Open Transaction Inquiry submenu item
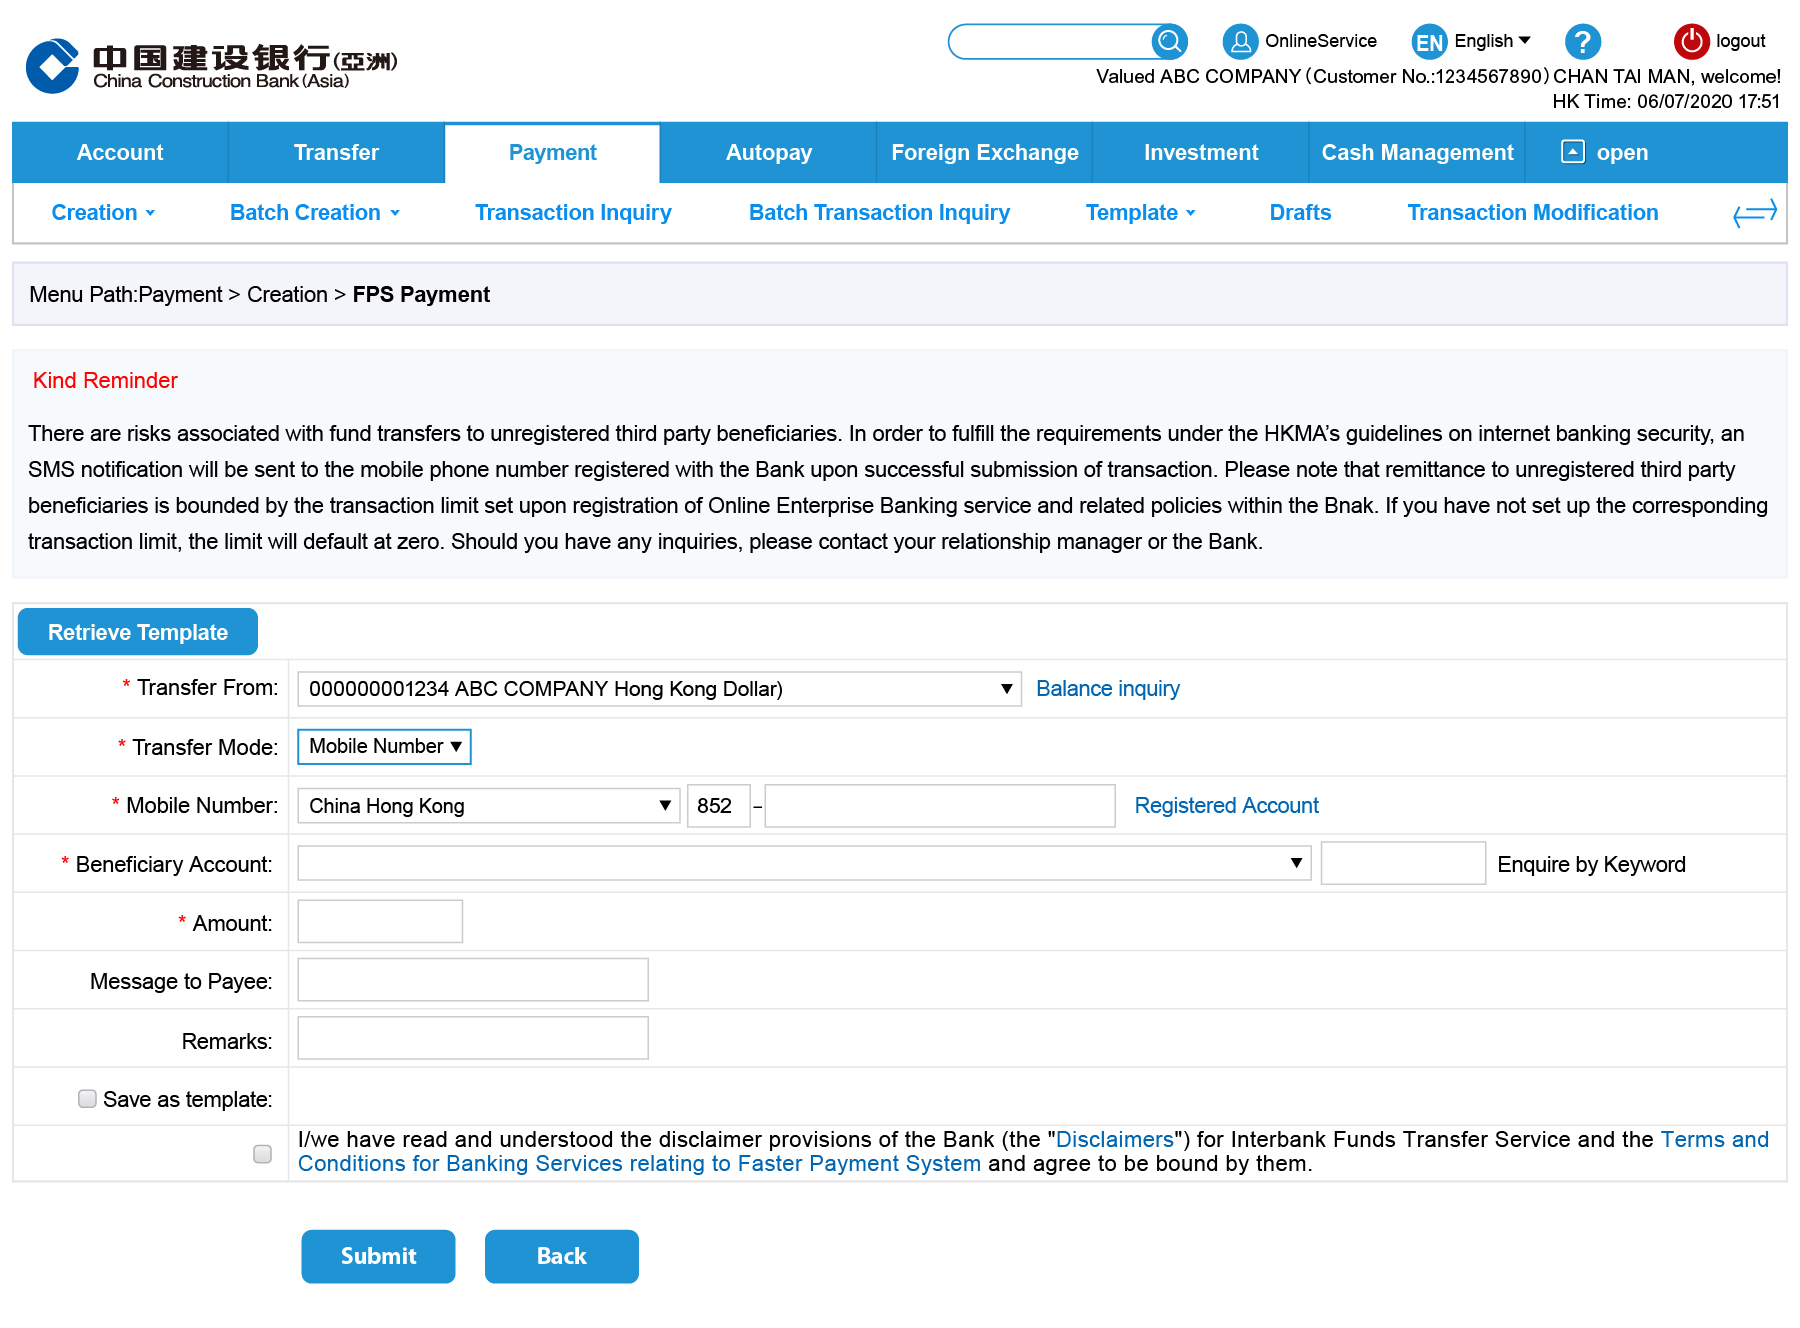 573,212
